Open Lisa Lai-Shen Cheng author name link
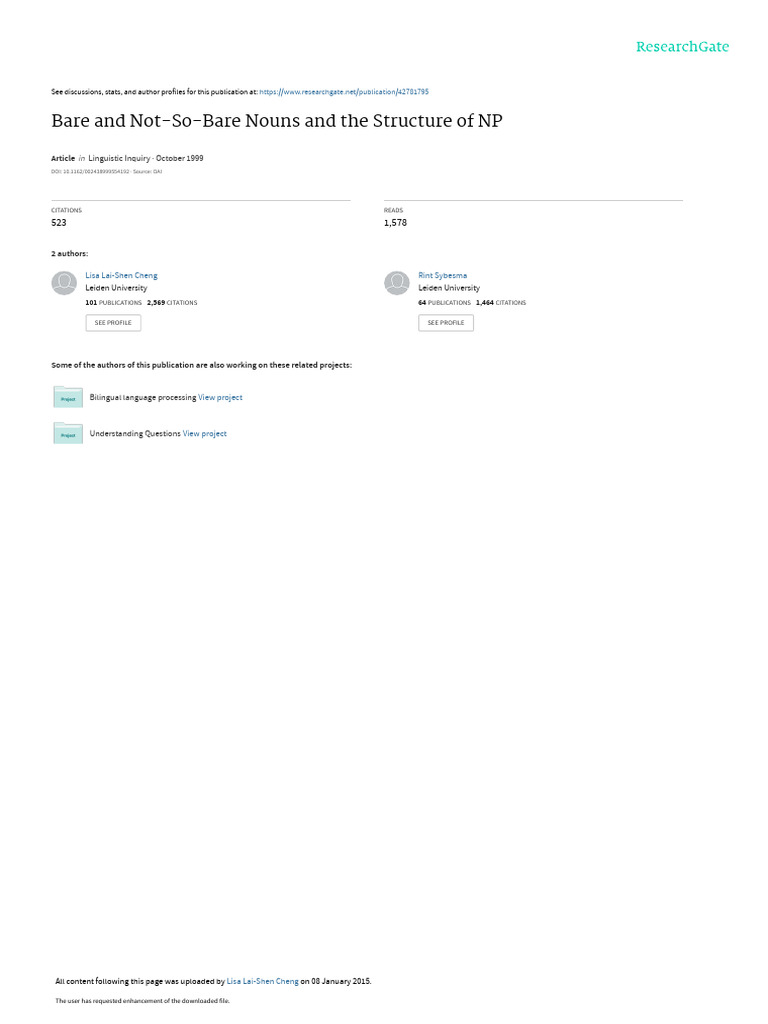 pos(121,276)
